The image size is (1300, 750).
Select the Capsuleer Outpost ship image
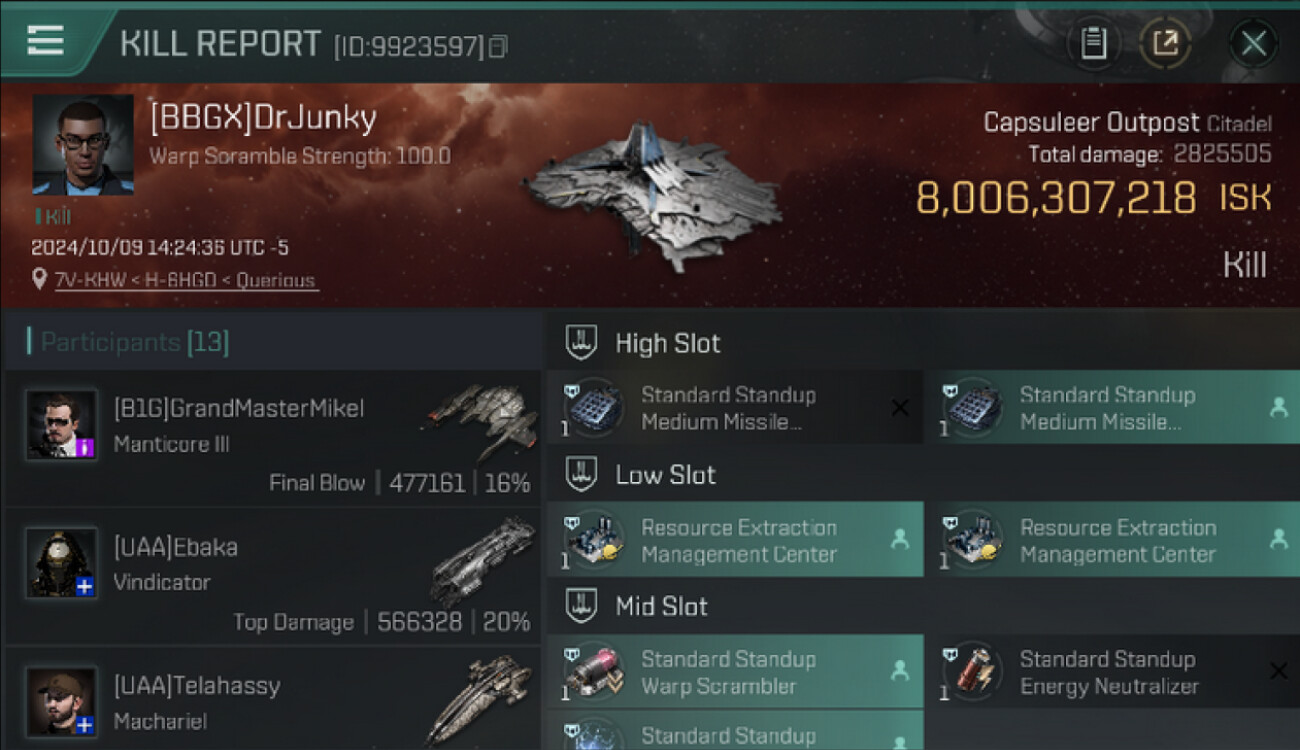(652, 196)
